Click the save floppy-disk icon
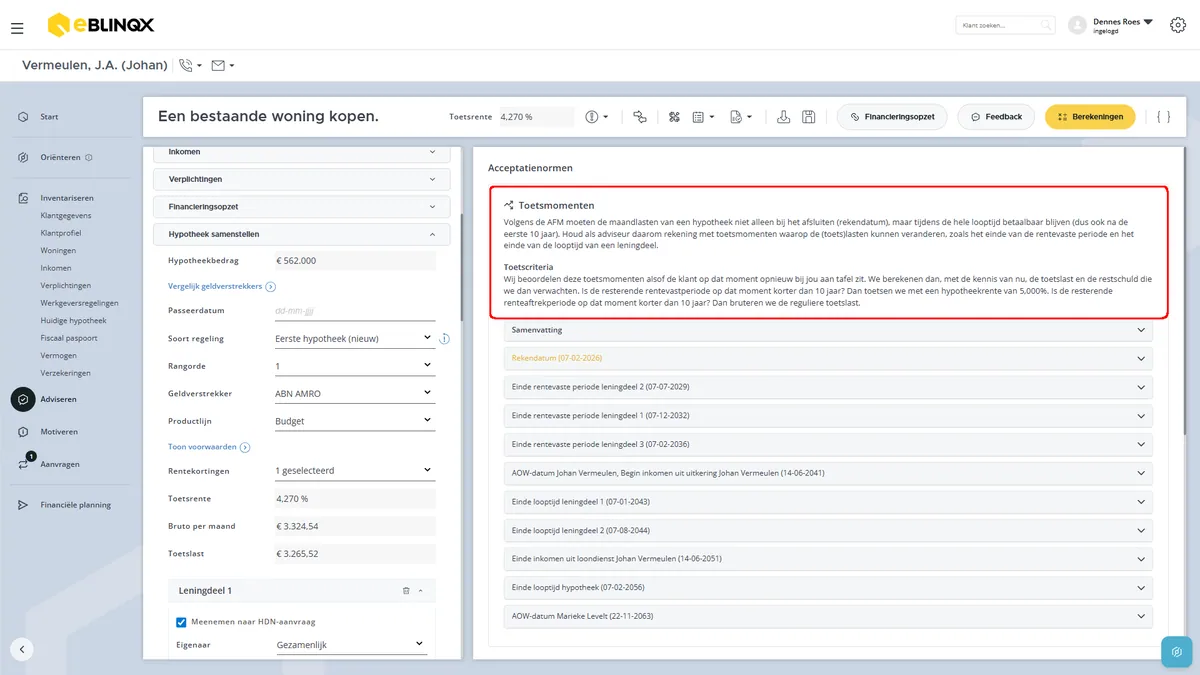The image size is (1200, 675). (809, 117)
